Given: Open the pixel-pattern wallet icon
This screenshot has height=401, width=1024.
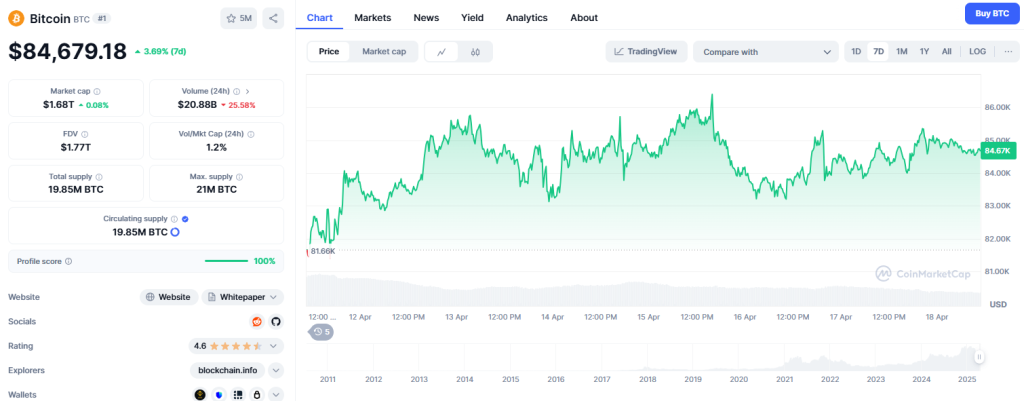Looking at the screenshot, I should pos(238,394).
